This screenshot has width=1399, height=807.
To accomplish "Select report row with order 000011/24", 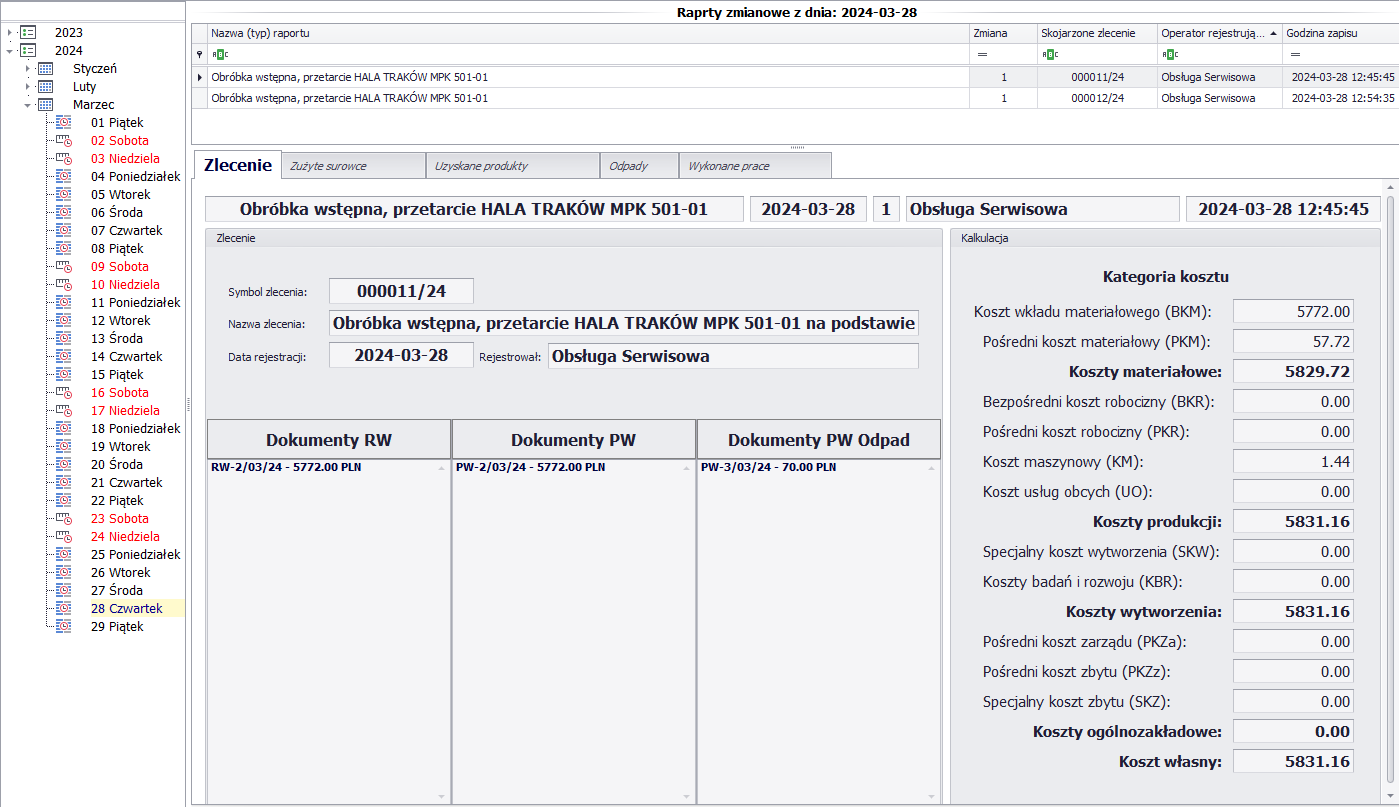I will [x=794, y=76].
